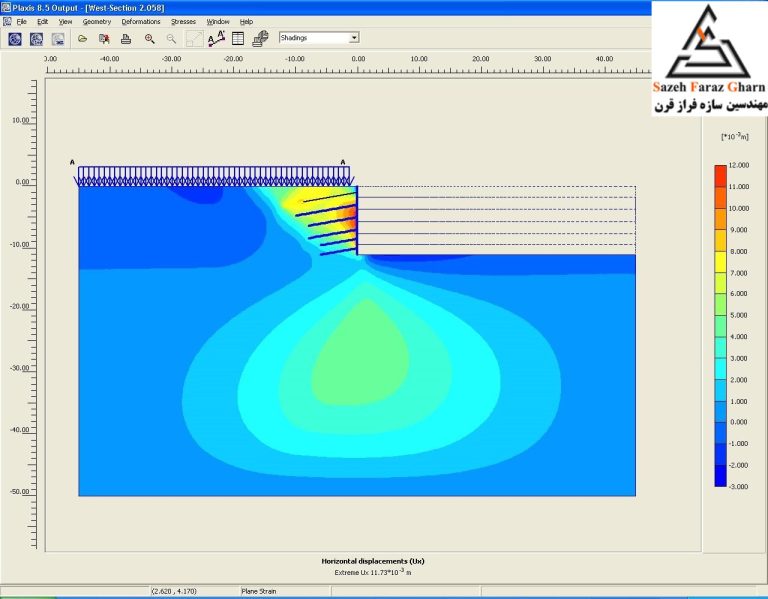The width and height of the screenshot is (768, 599).
Task: Click the Extreme Ux 11.73*10^-3 m text
Action: coord(373,572)
